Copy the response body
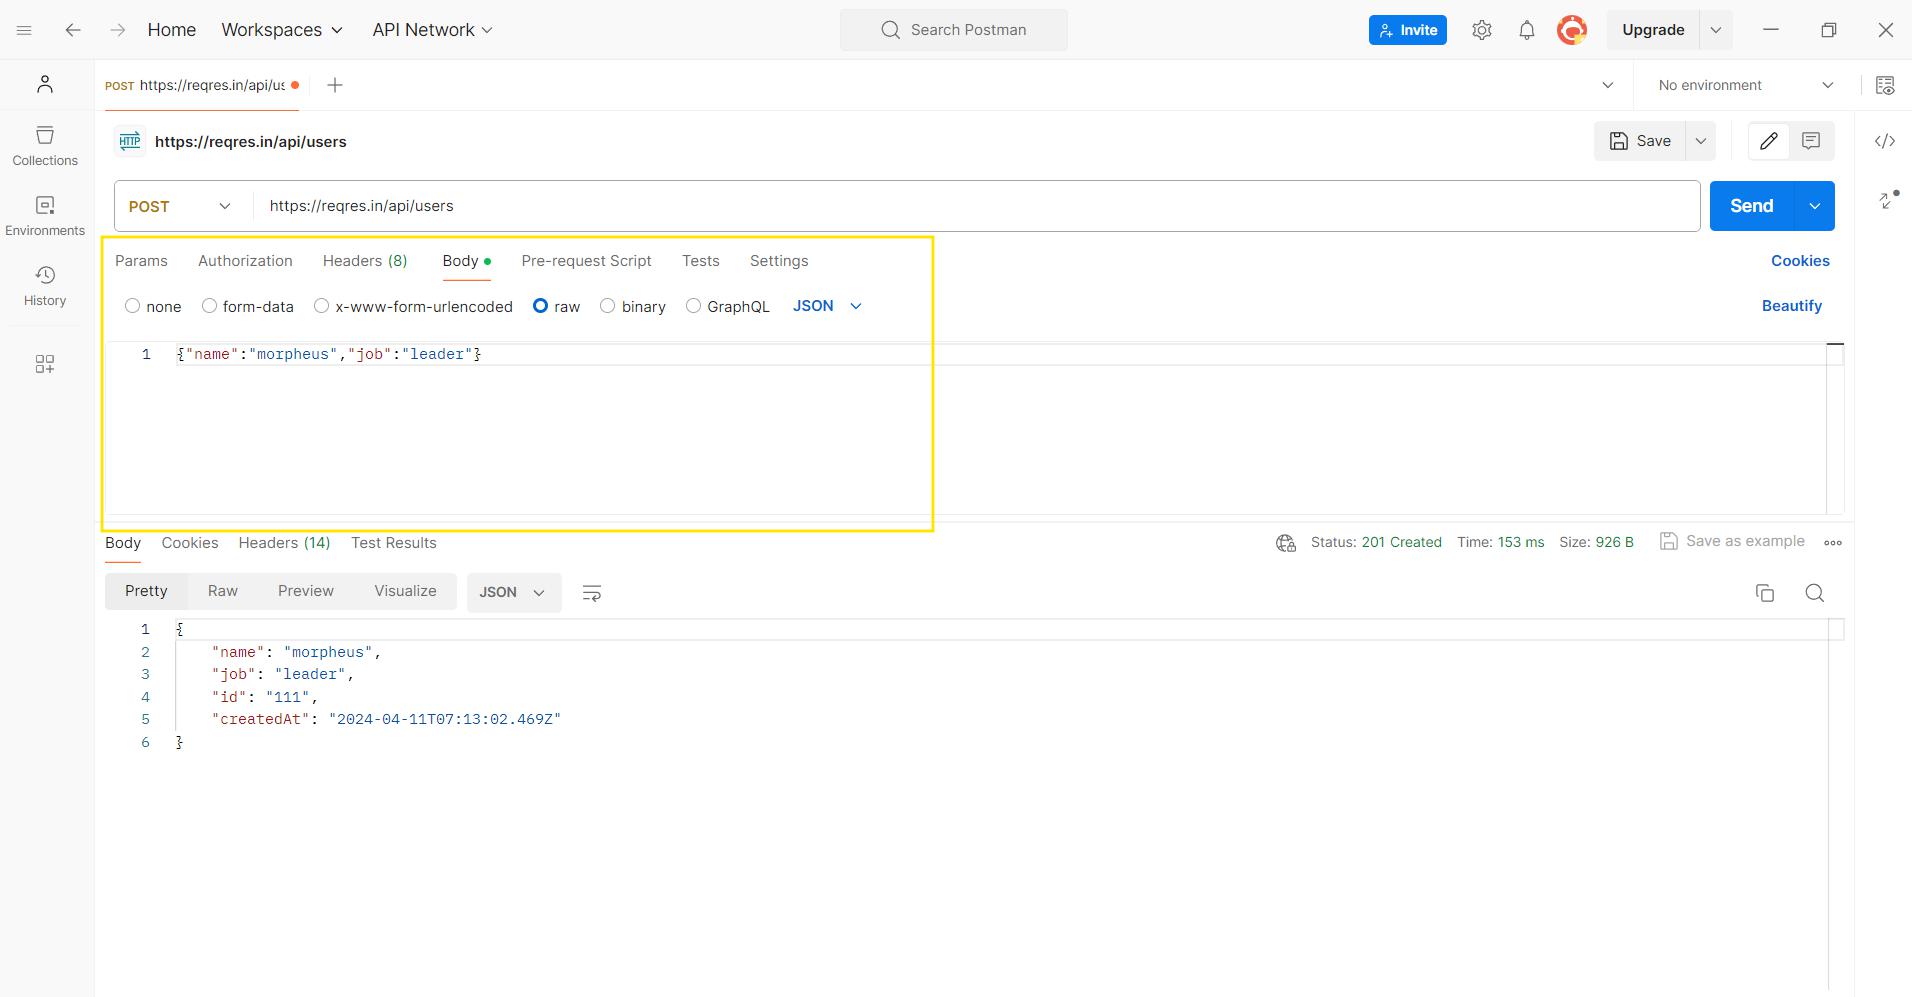This screenshot has width=1912, height=997. pyautogui.click(x=1765, y=593)
